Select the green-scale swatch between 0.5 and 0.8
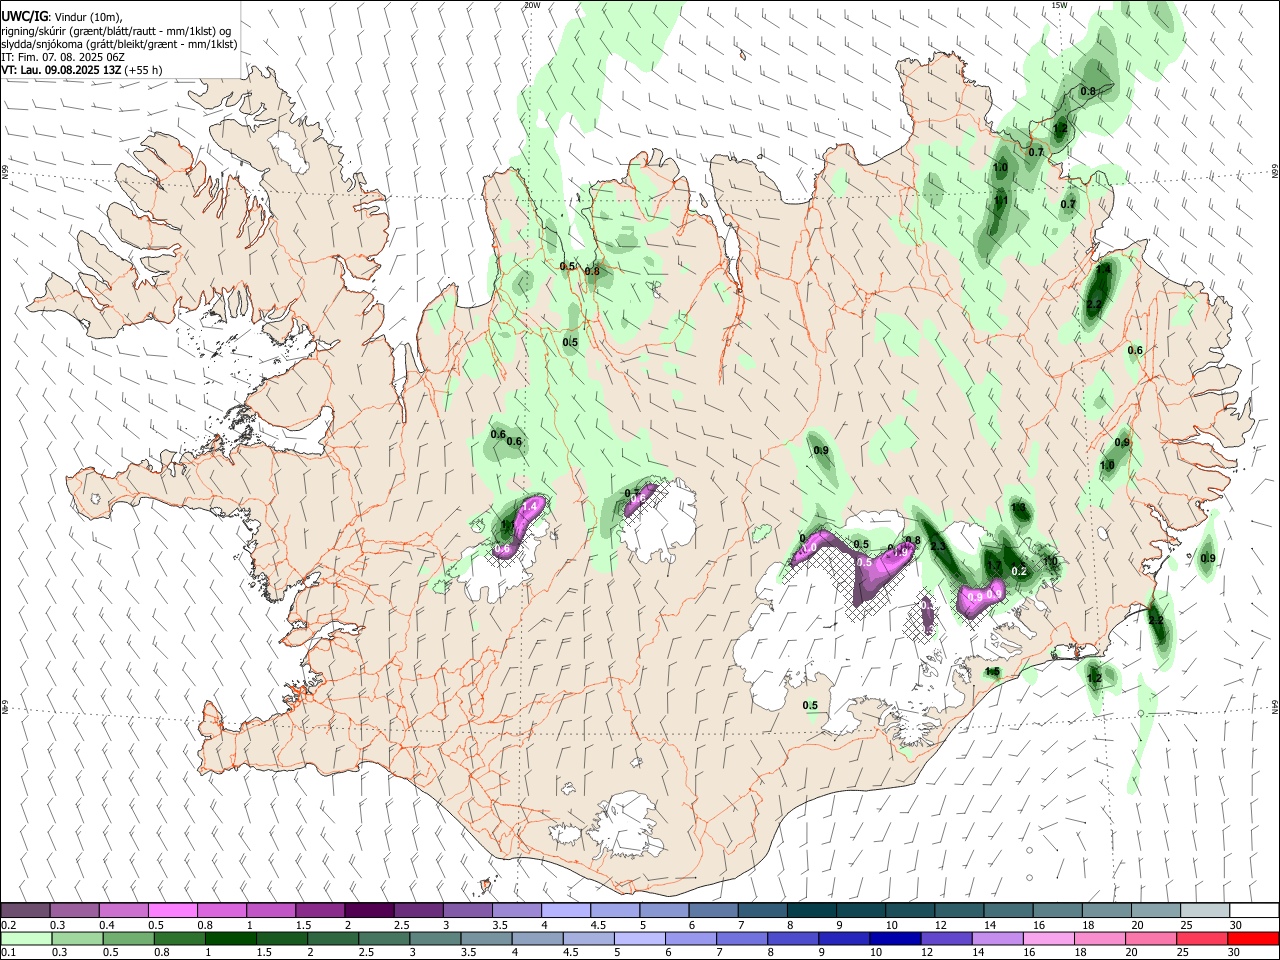The width and height of the screenshot is (1280, 960). 128,939
